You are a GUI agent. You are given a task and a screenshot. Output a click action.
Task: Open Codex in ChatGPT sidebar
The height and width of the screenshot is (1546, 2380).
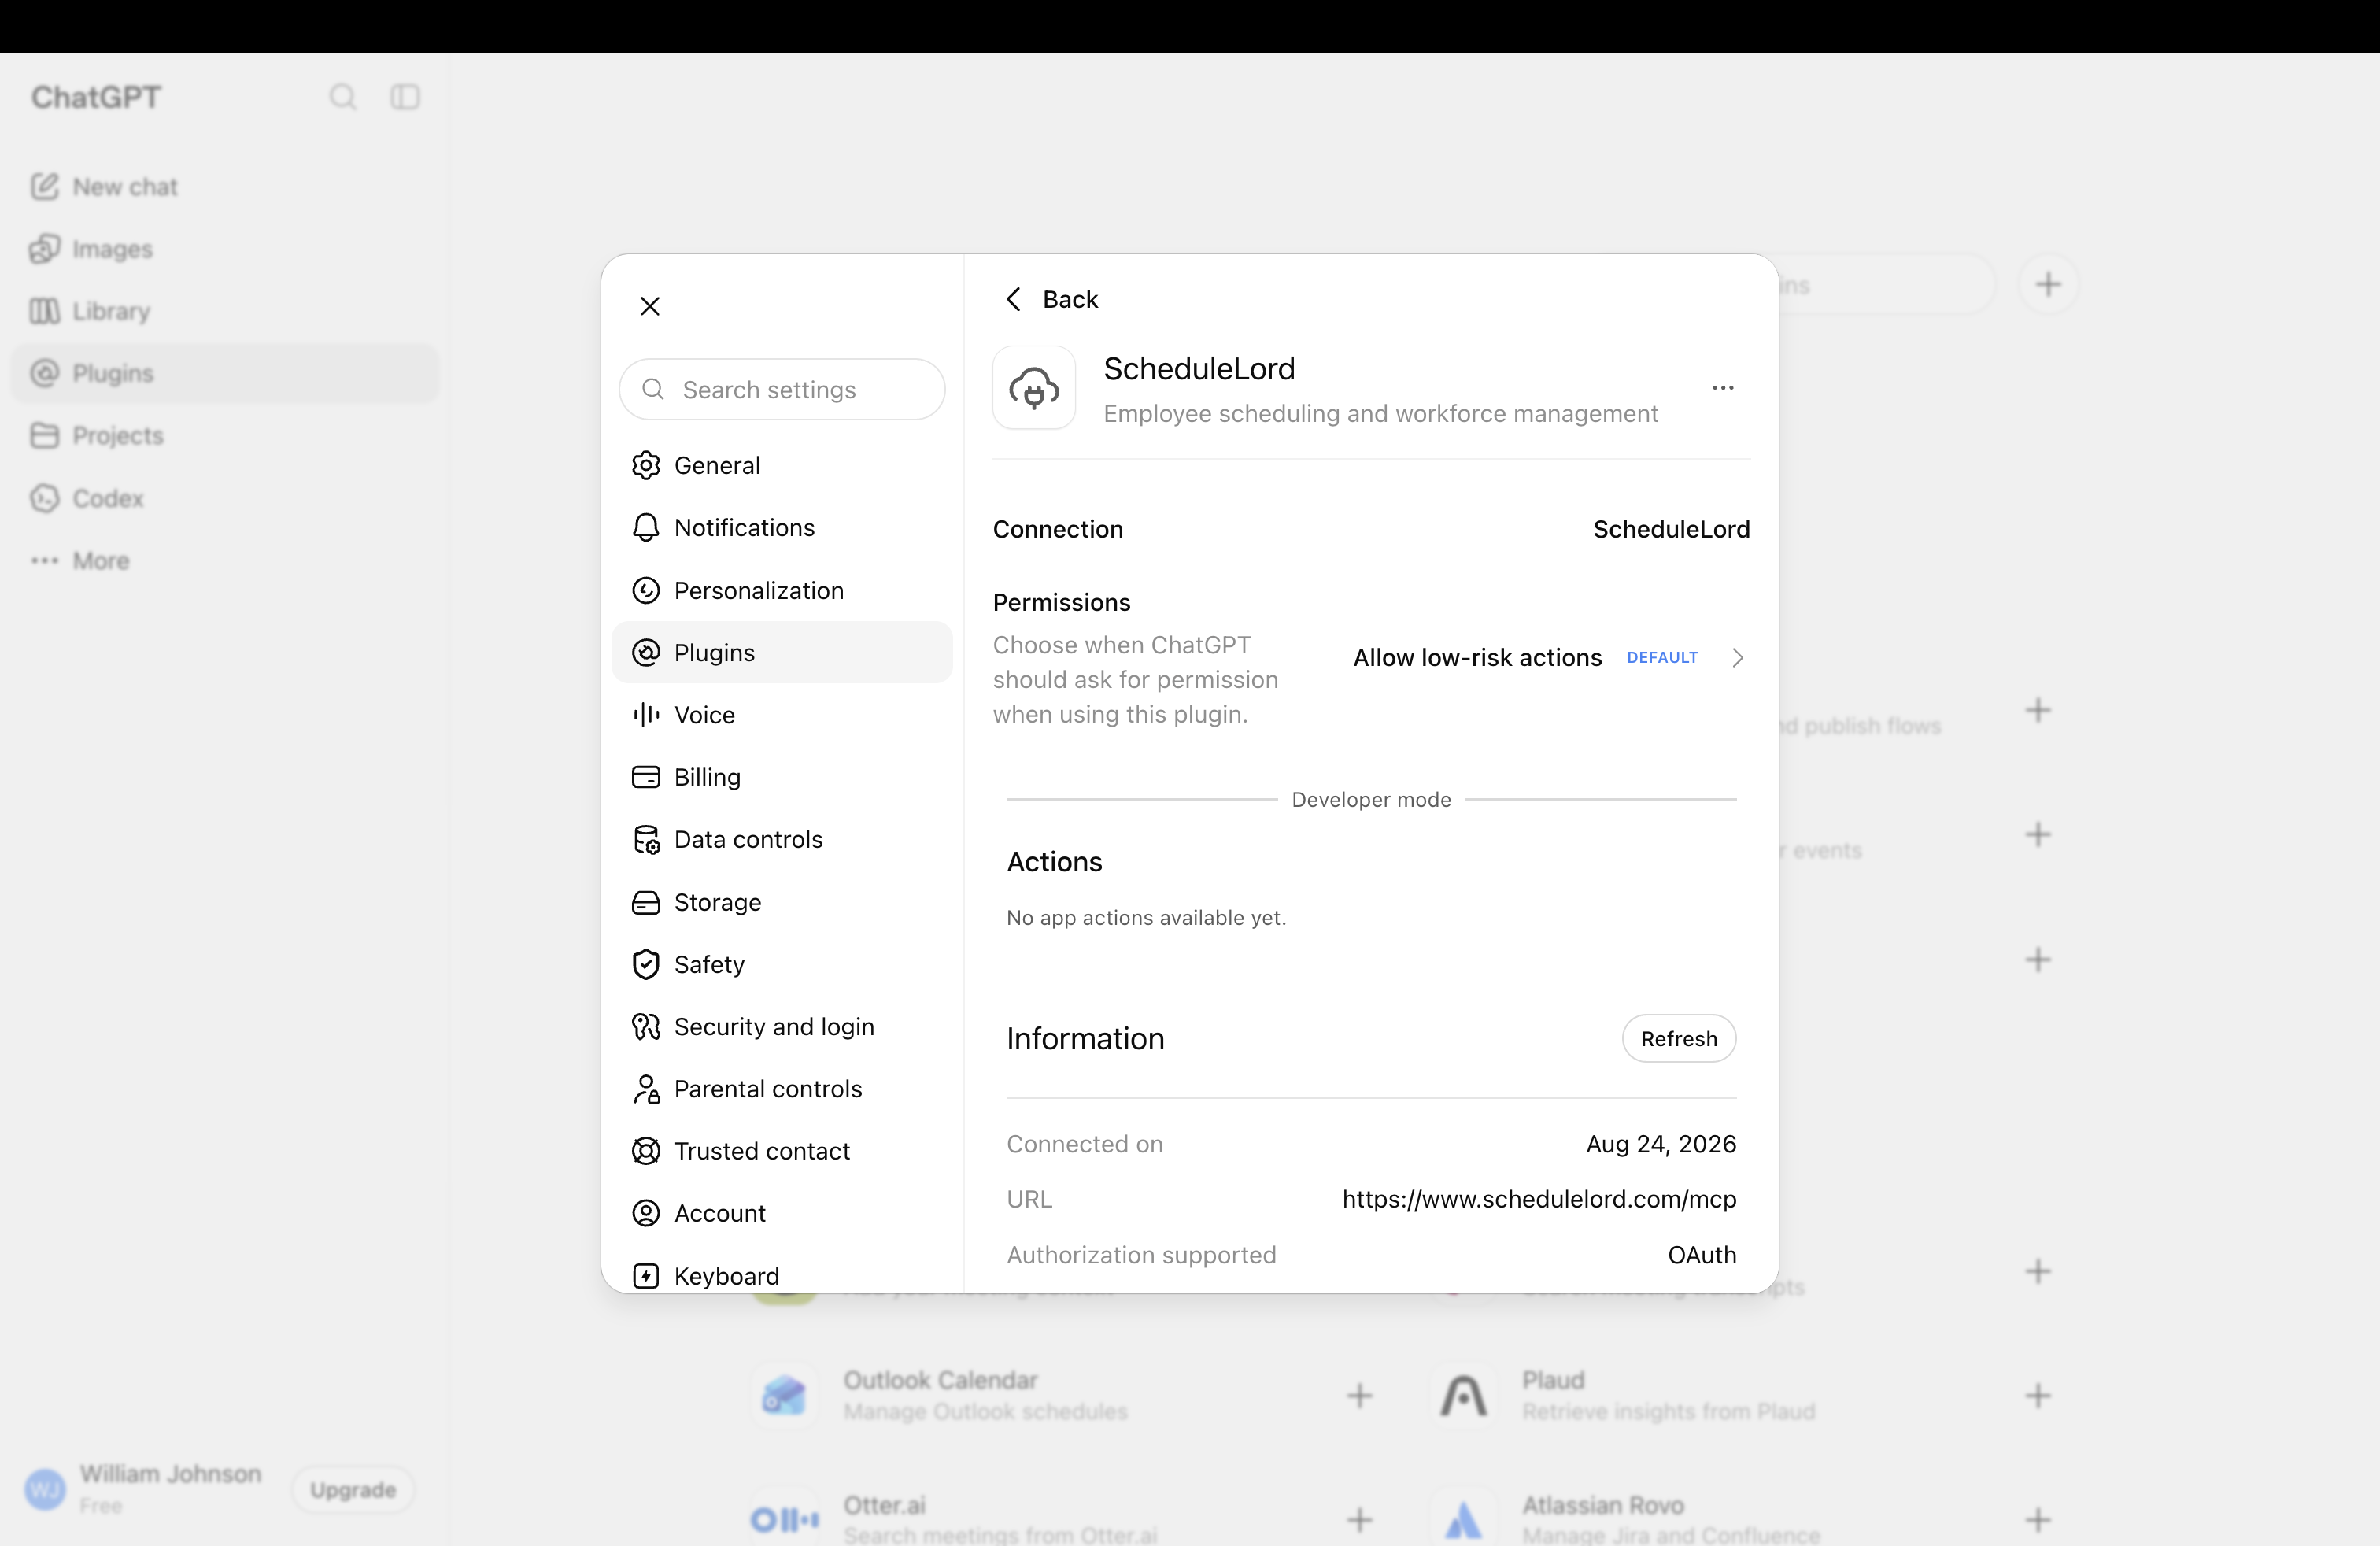tap(224, 498)
